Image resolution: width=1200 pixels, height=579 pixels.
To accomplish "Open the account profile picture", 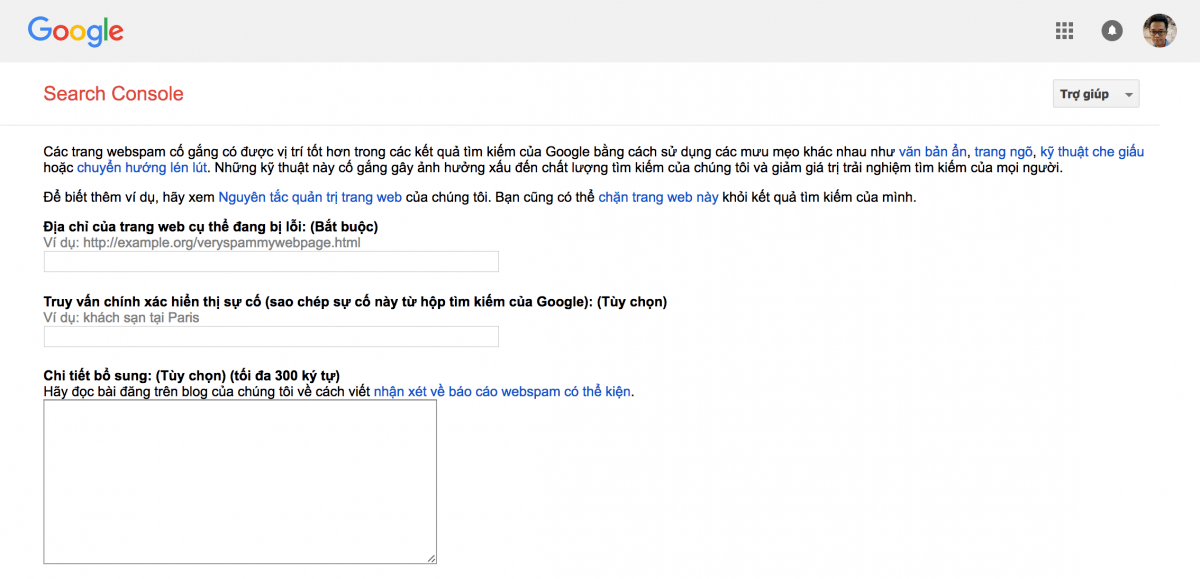I will pos(1160,31).
